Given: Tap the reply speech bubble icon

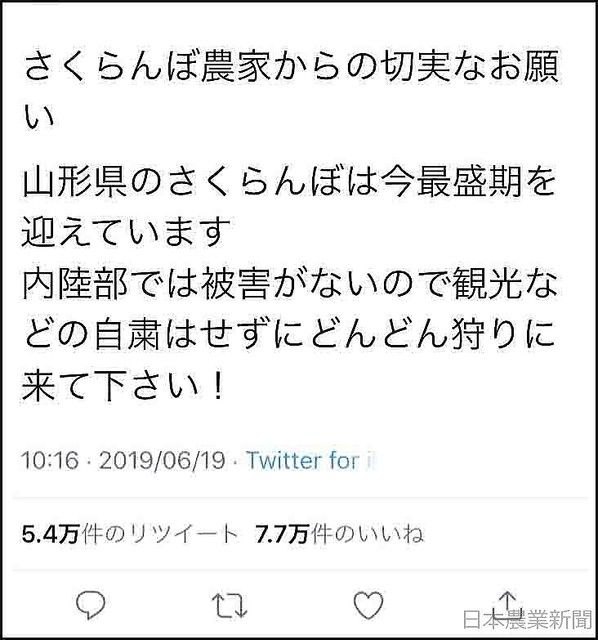Looking at the screenshot, I should [91, 605].
